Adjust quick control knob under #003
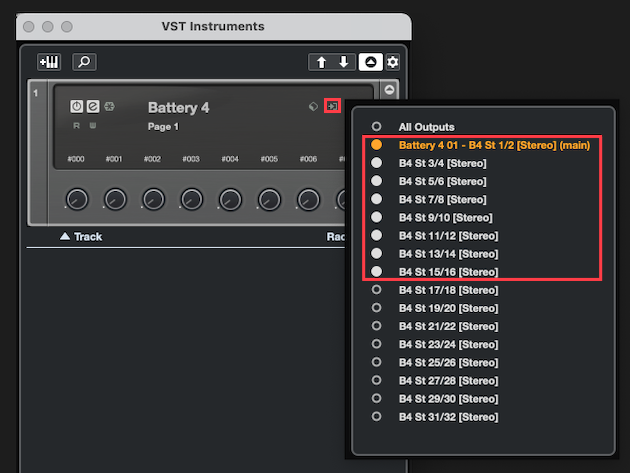 coord(192,199)
